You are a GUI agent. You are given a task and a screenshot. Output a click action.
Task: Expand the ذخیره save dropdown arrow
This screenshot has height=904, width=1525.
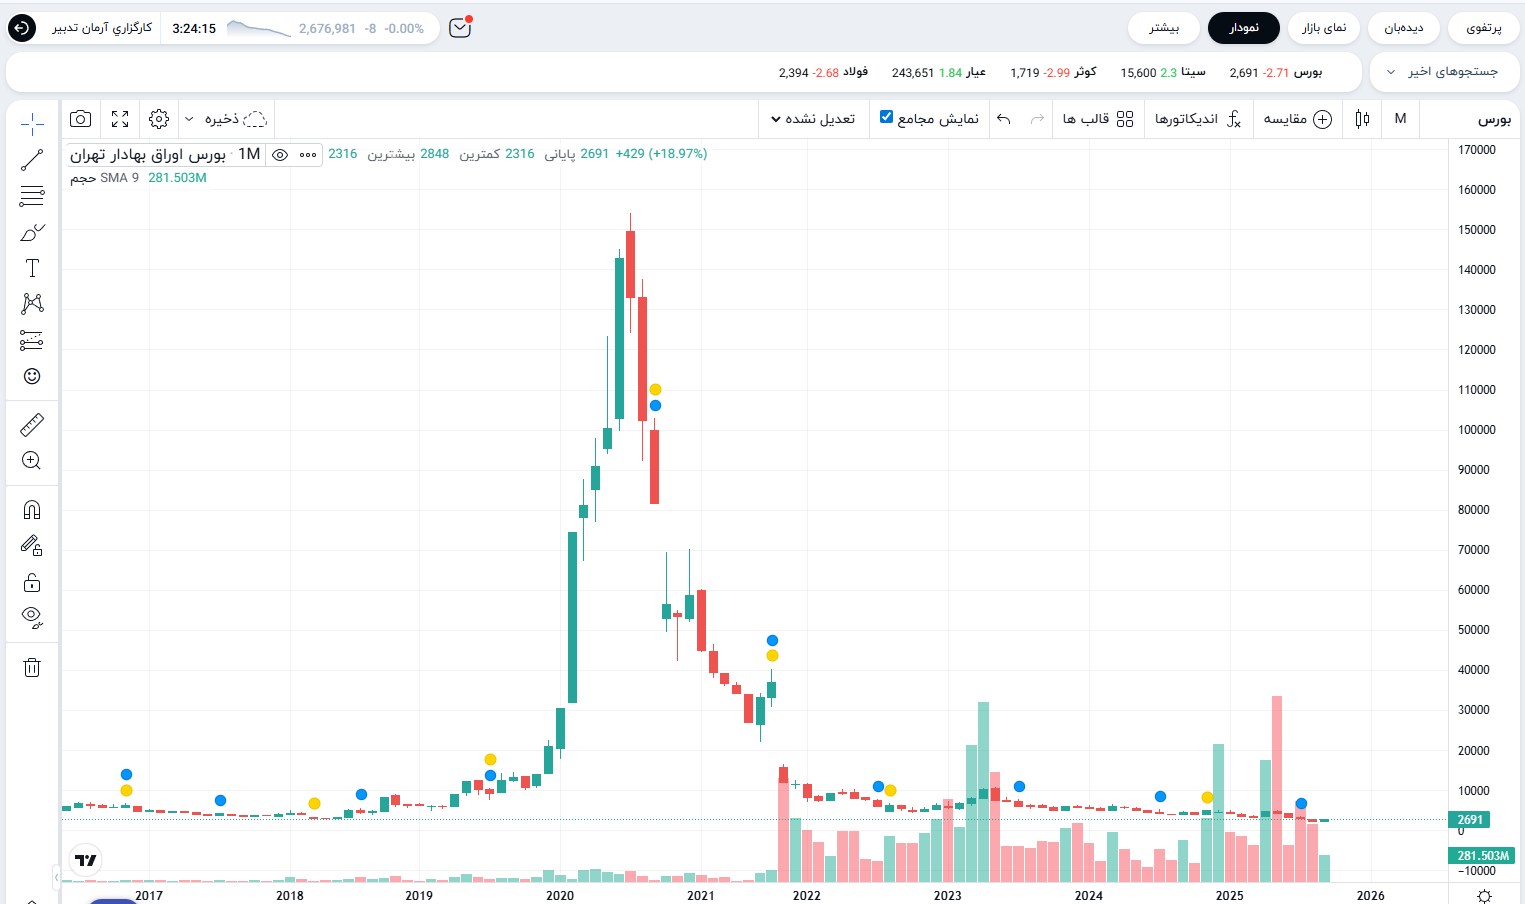189,119
